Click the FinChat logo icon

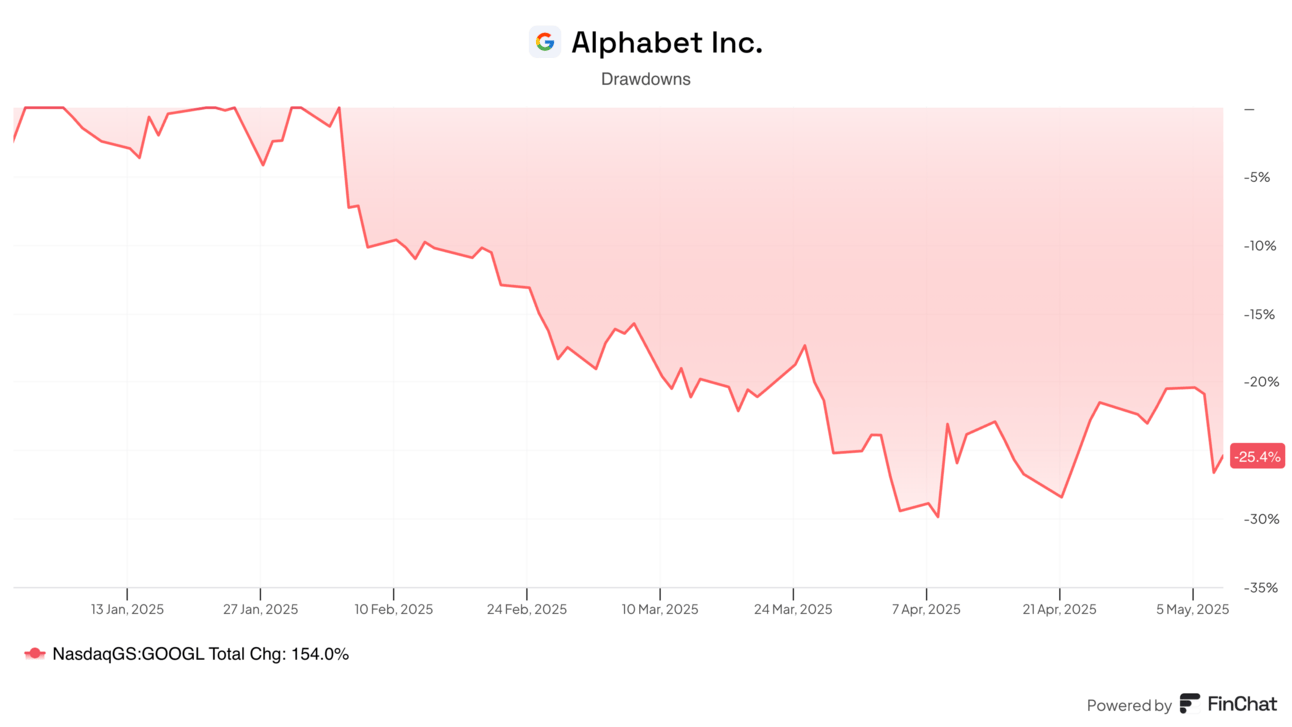click(1190, 704)
